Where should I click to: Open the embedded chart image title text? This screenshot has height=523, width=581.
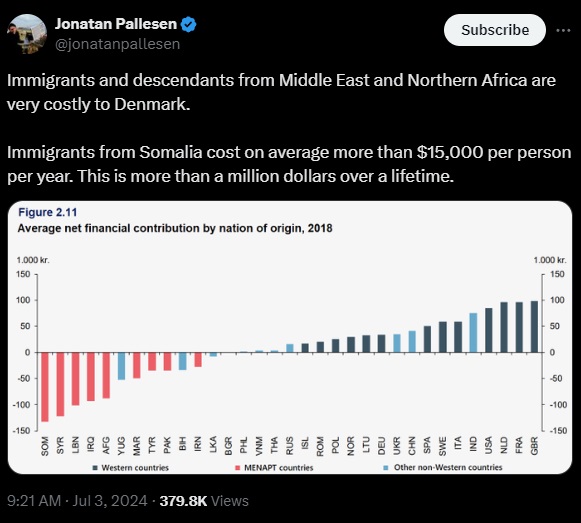pos(175,228)
